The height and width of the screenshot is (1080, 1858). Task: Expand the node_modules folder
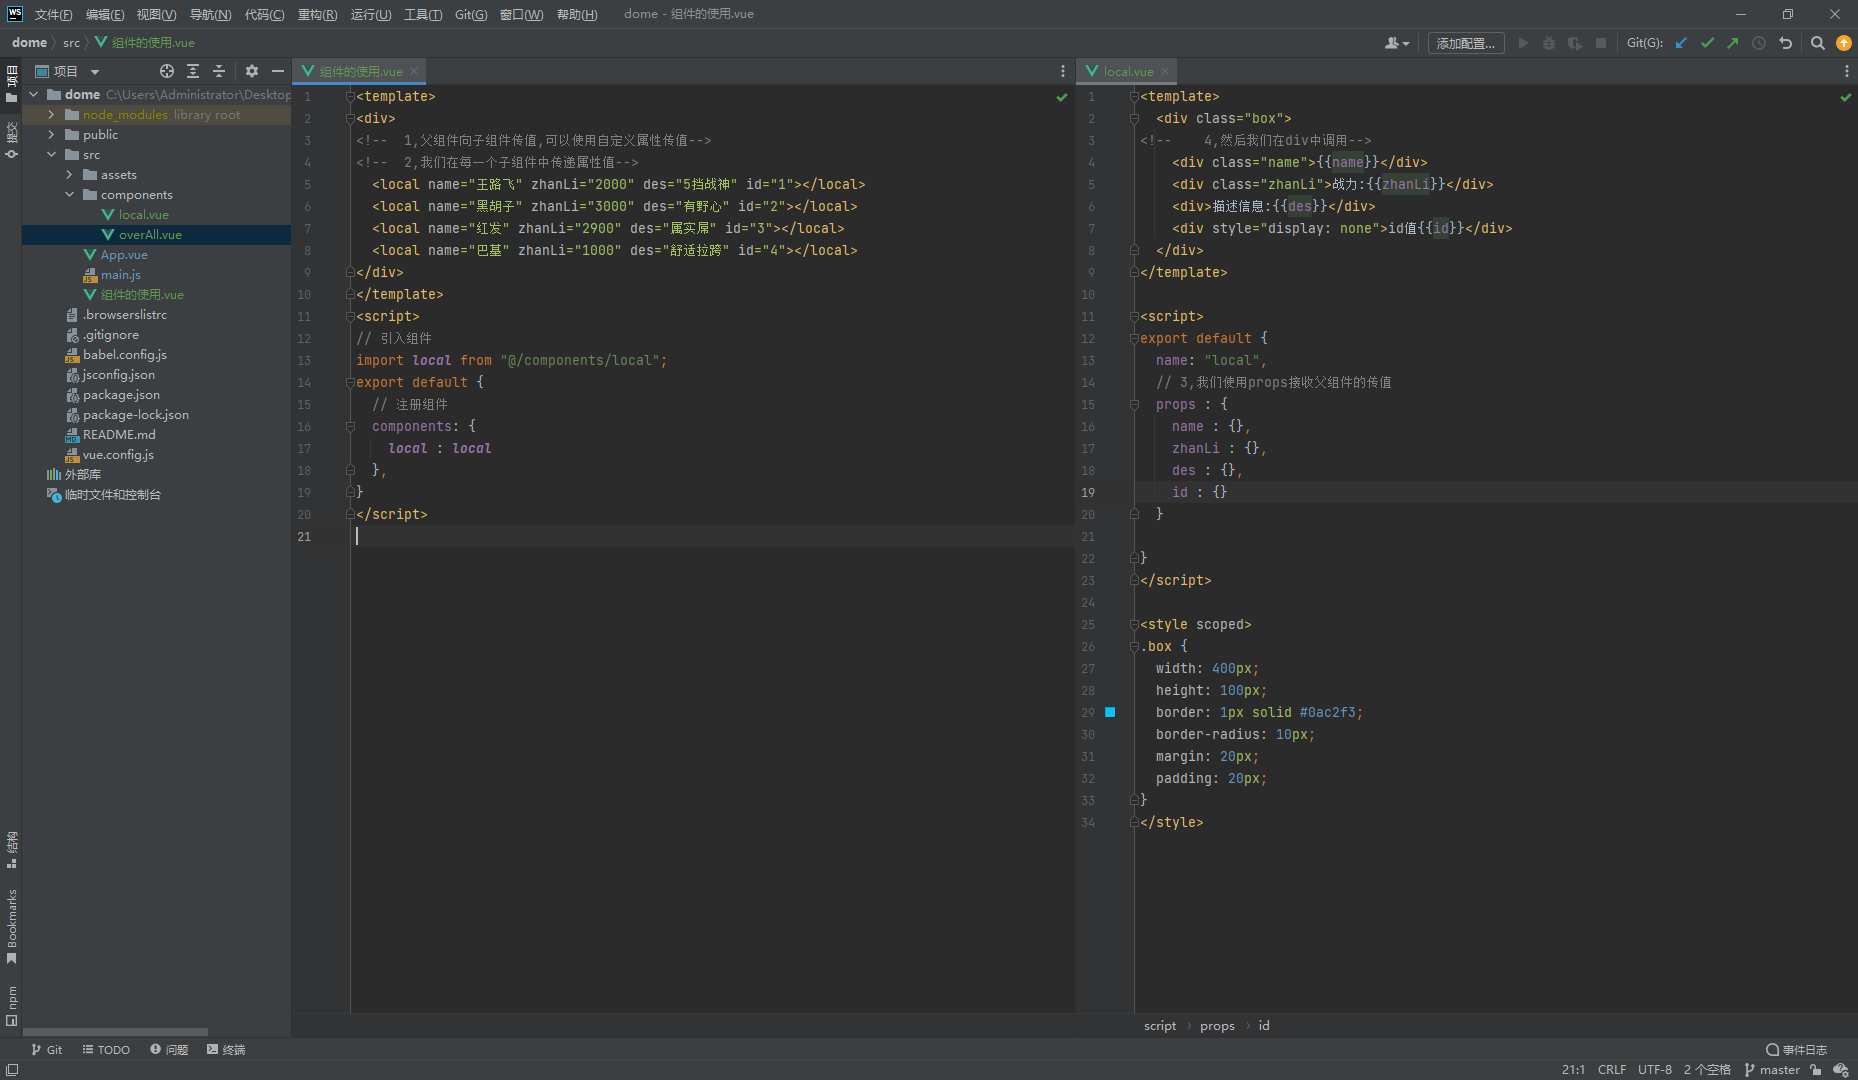click(x=51, y=115)
